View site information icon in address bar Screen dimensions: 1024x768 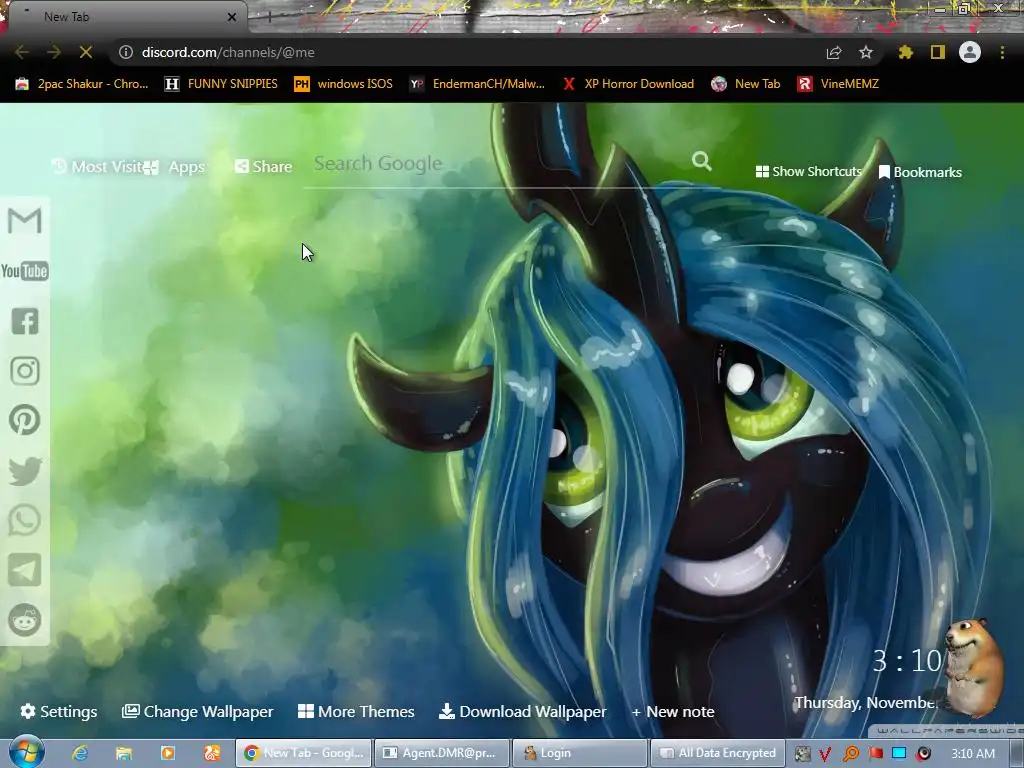[x=126, y=52]
